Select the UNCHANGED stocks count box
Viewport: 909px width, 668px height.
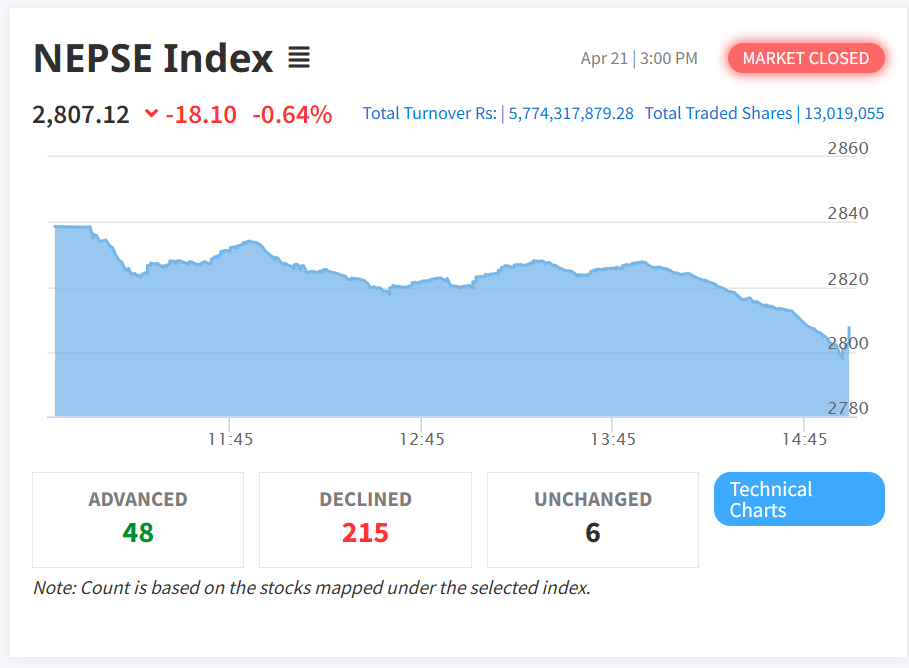pos(592,519)
